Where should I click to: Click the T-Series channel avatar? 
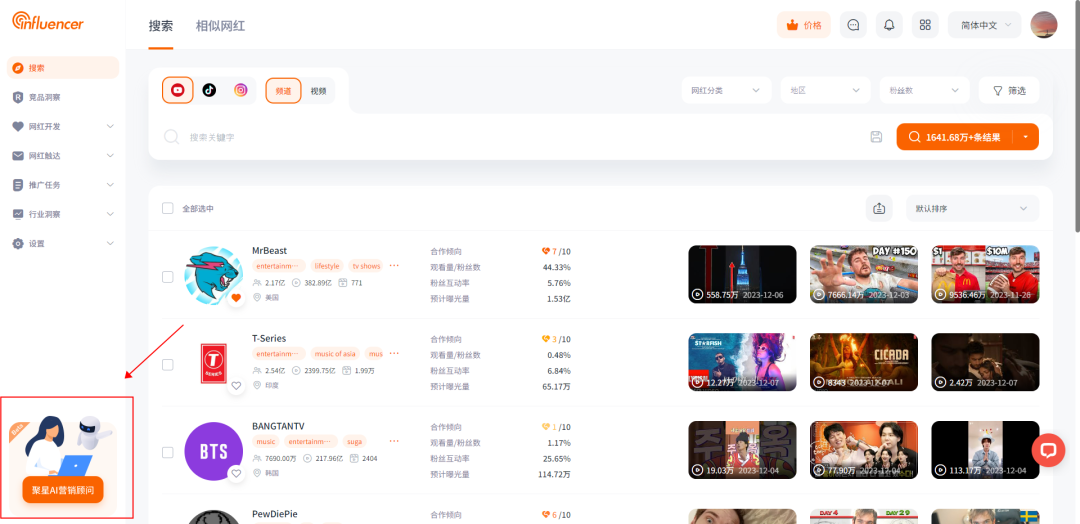point(214,363)
